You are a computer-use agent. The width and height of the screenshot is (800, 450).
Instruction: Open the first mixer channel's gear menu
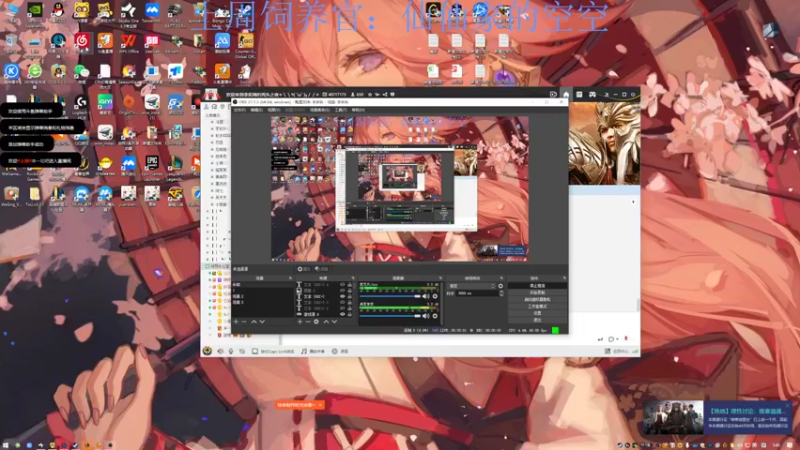coord(435,296)
